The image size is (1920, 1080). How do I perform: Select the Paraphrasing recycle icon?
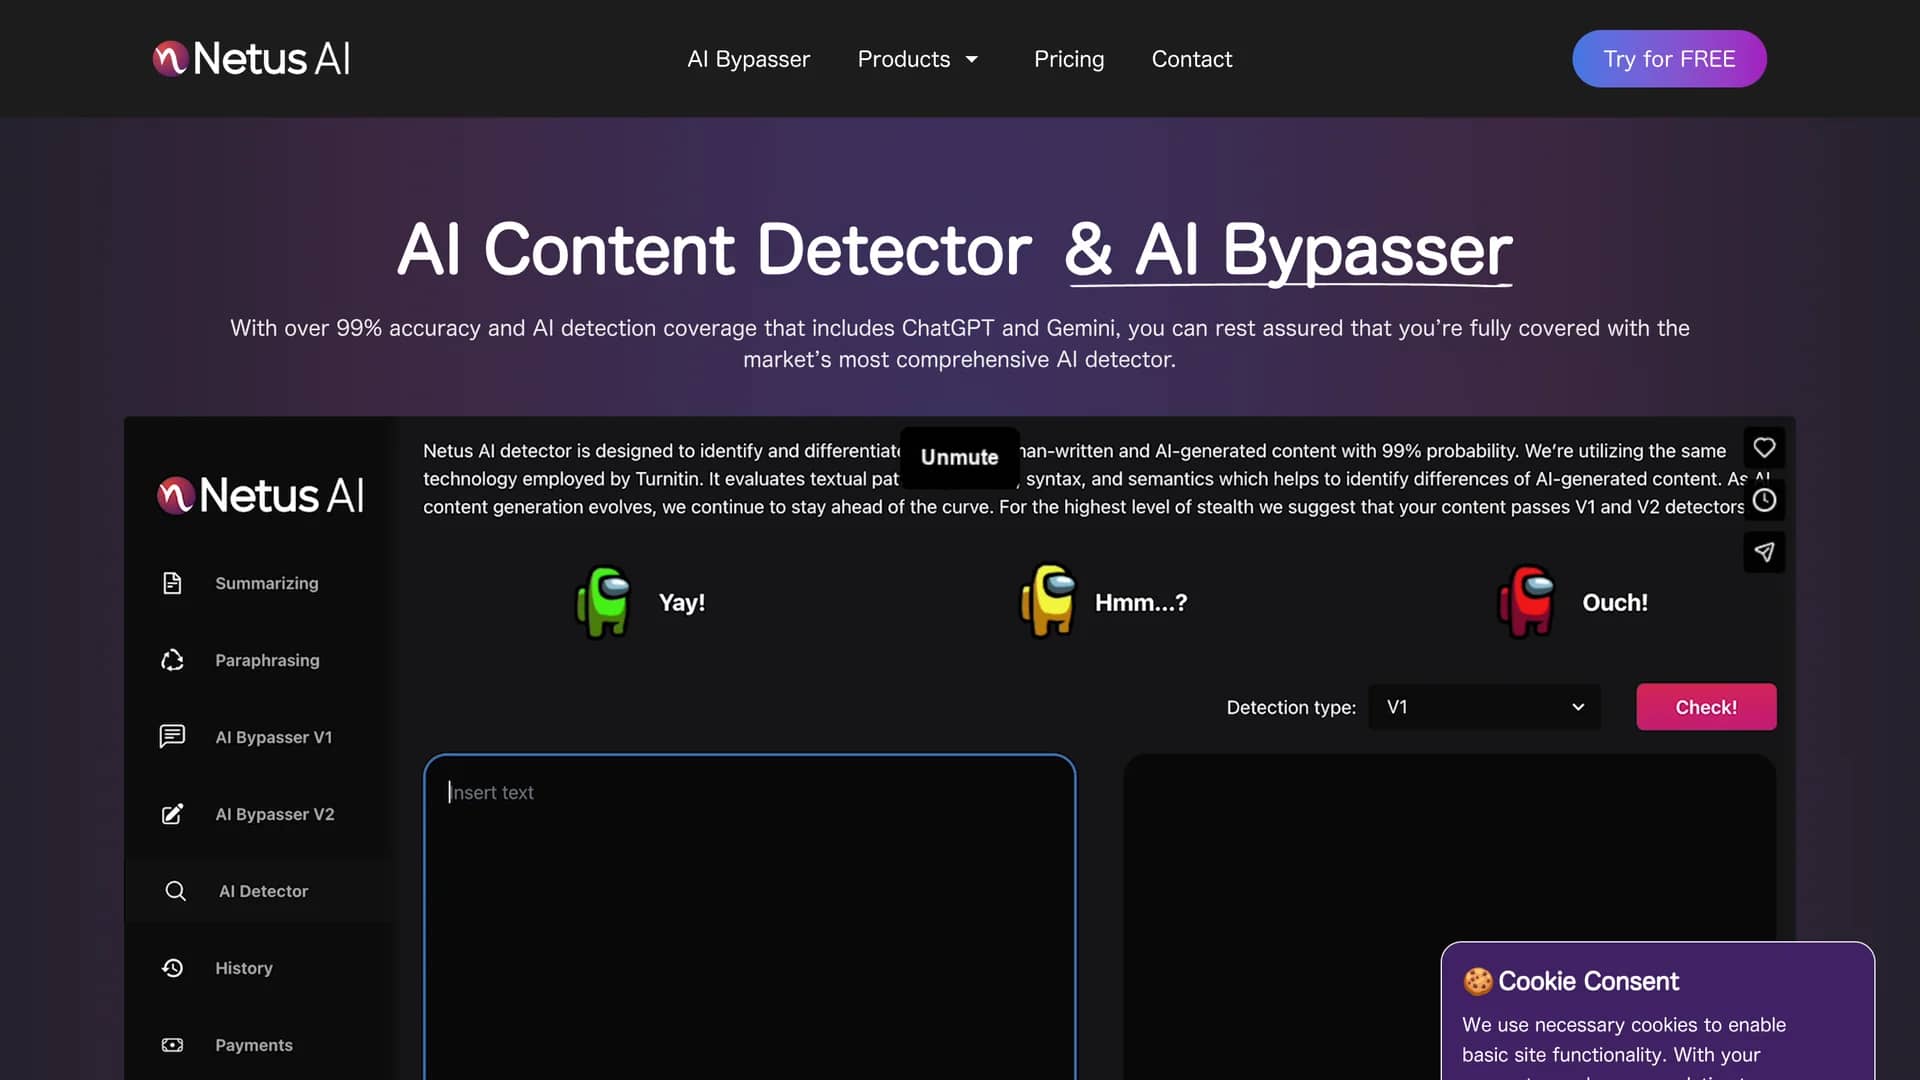(172, 660)
